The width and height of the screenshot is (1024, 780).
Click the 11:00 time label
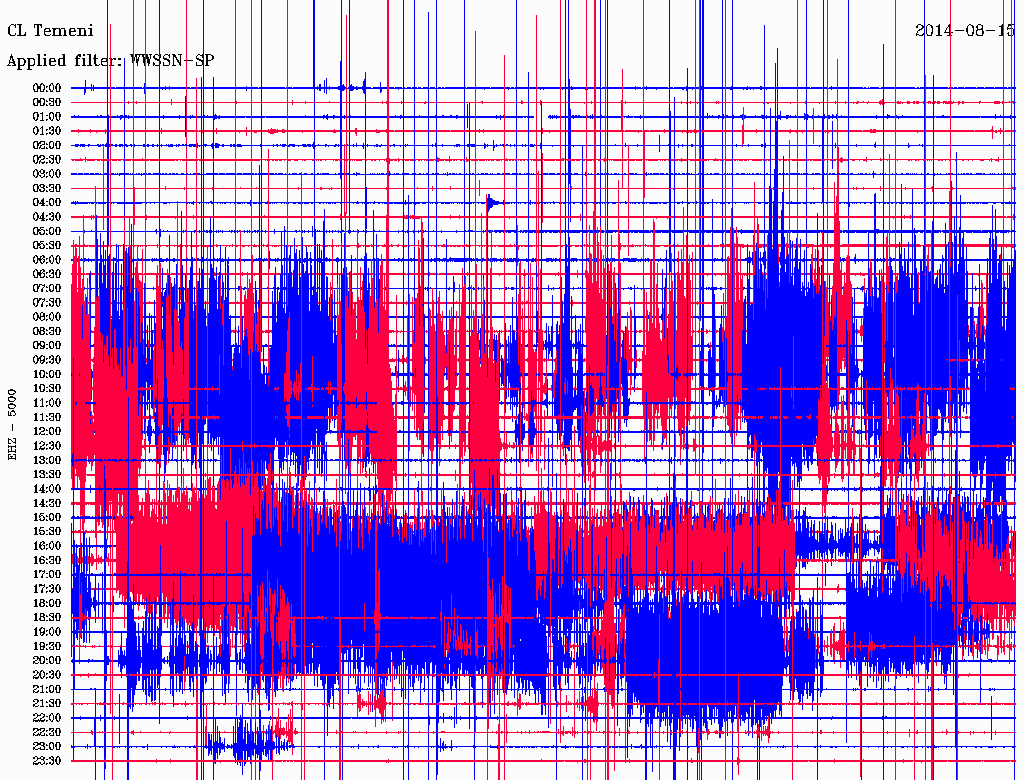point(47,402)
